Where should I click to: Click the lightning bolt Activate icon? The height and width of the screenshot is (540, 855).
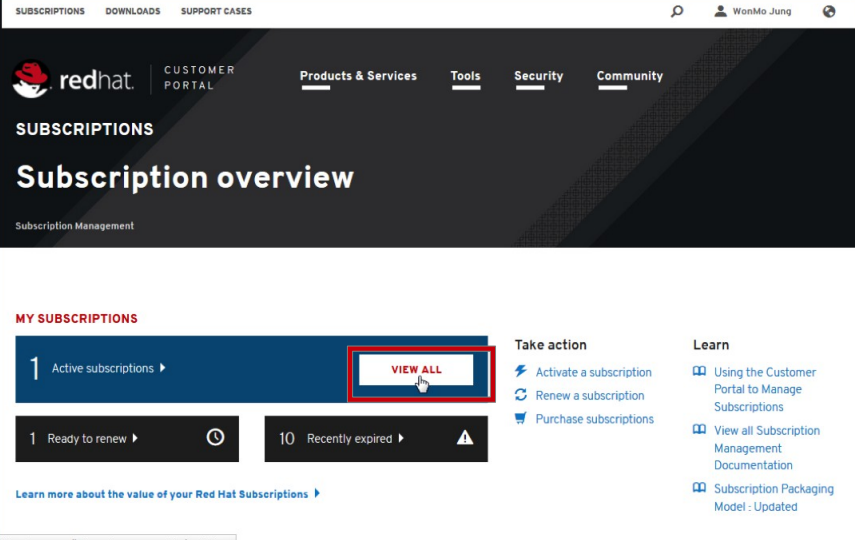click(521, 371)
